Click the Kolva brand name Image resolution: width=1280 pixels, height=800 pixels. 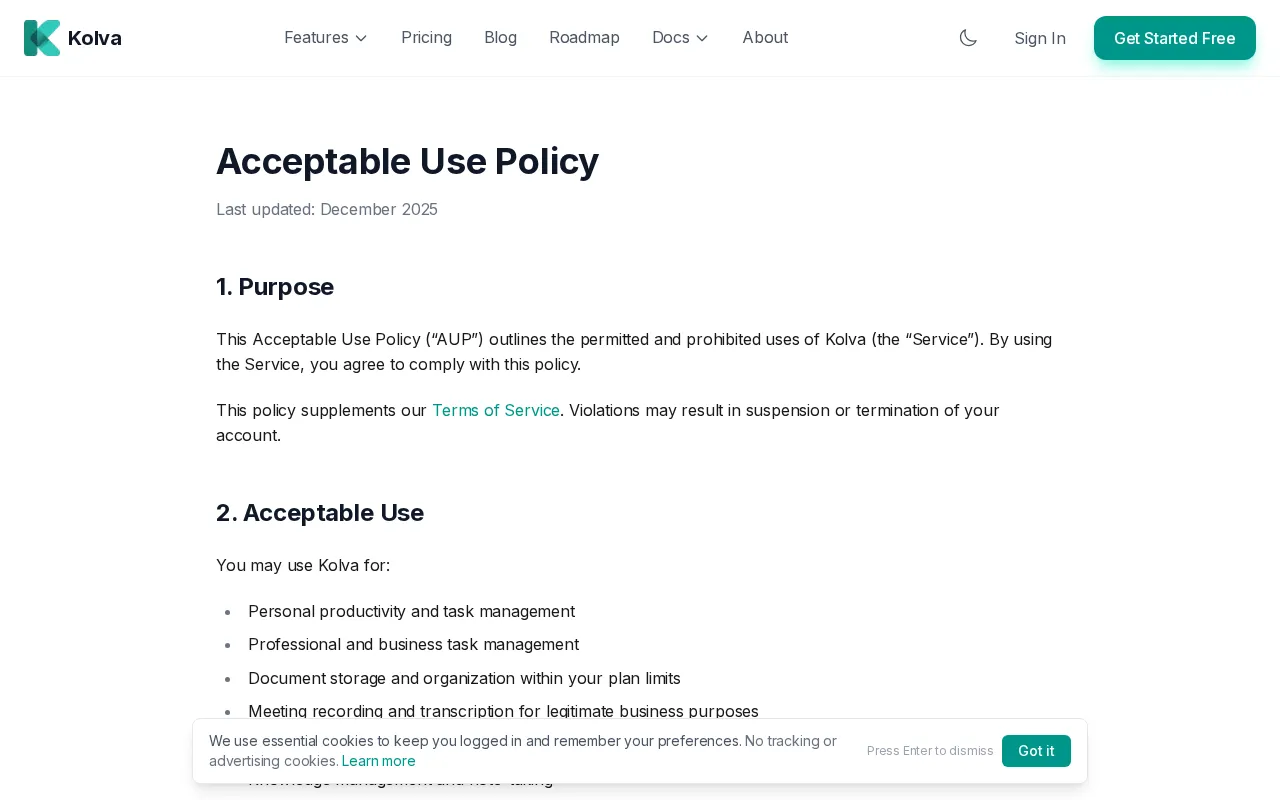(95, 38)
